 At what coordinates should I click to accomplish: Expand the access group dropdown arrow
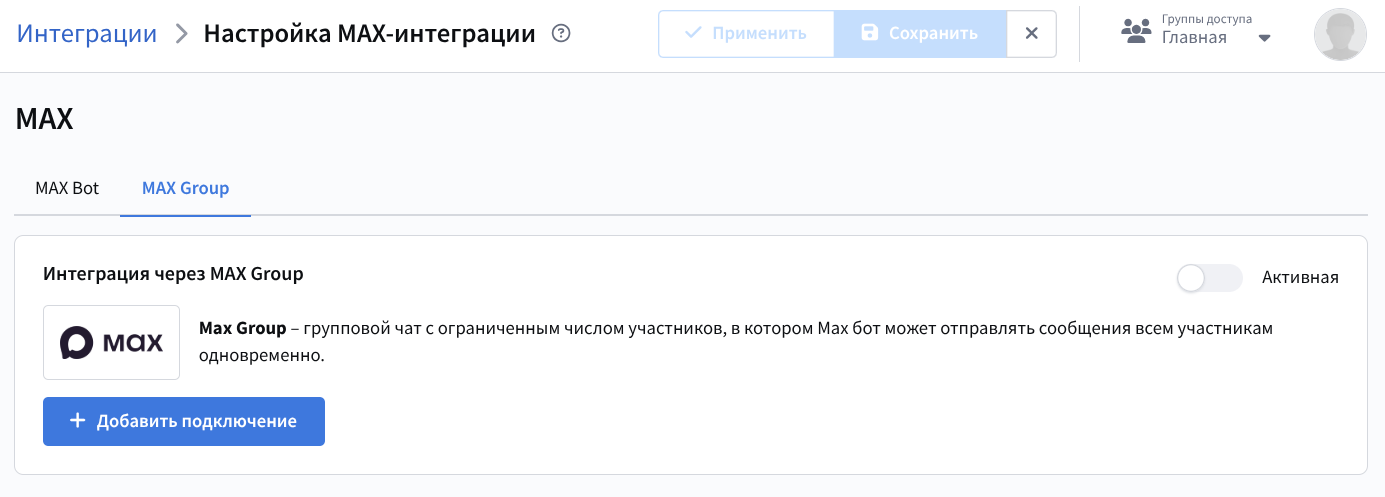pyautogui.click(x=1264, y=39)
